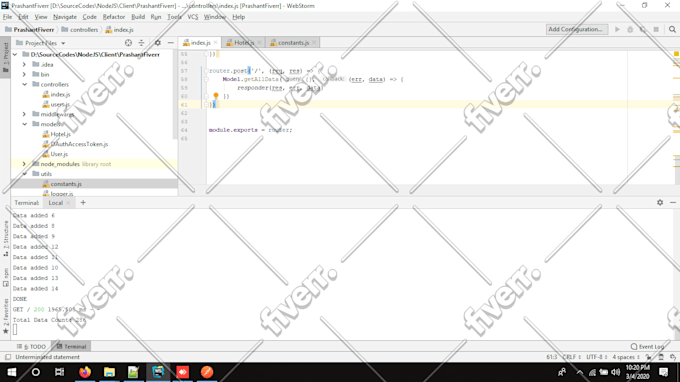Click the collapse all icon in Project panel
The image size is (680, 382).
141,43
